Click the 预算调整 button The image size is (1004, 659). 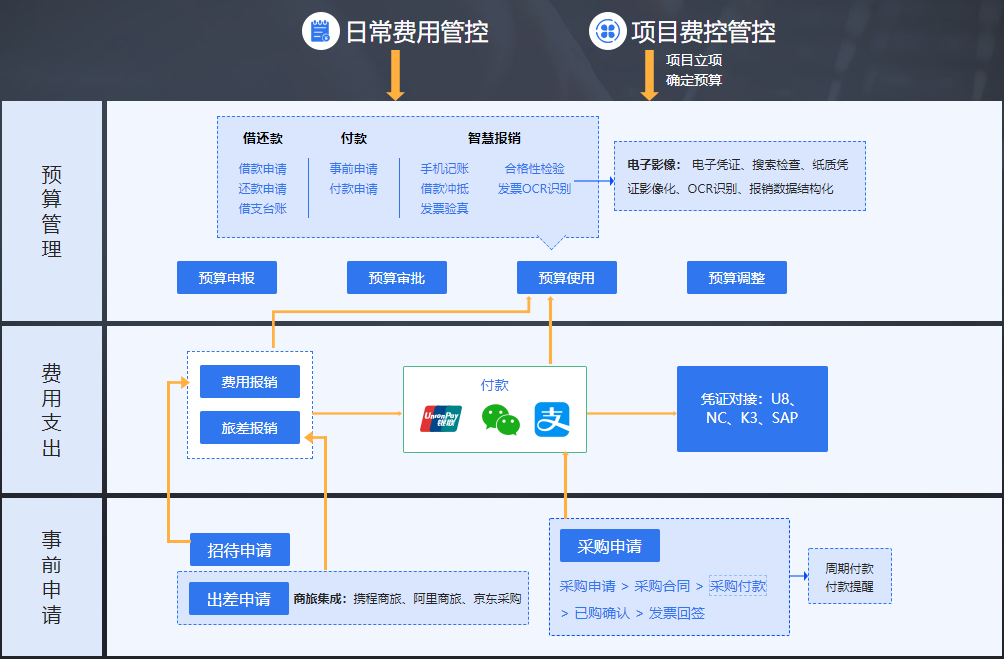[736, 277]
